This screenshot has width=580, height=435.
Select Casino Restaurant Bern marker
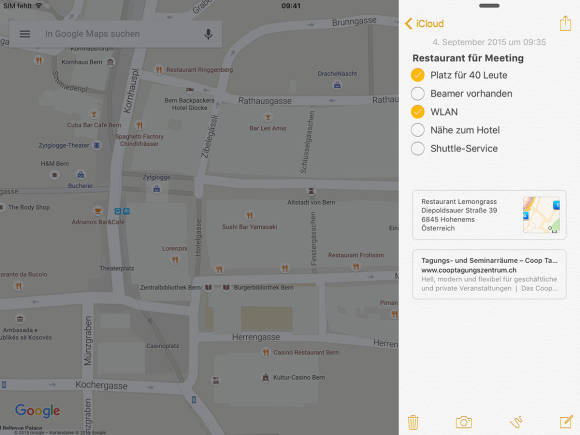click(266, 353)
